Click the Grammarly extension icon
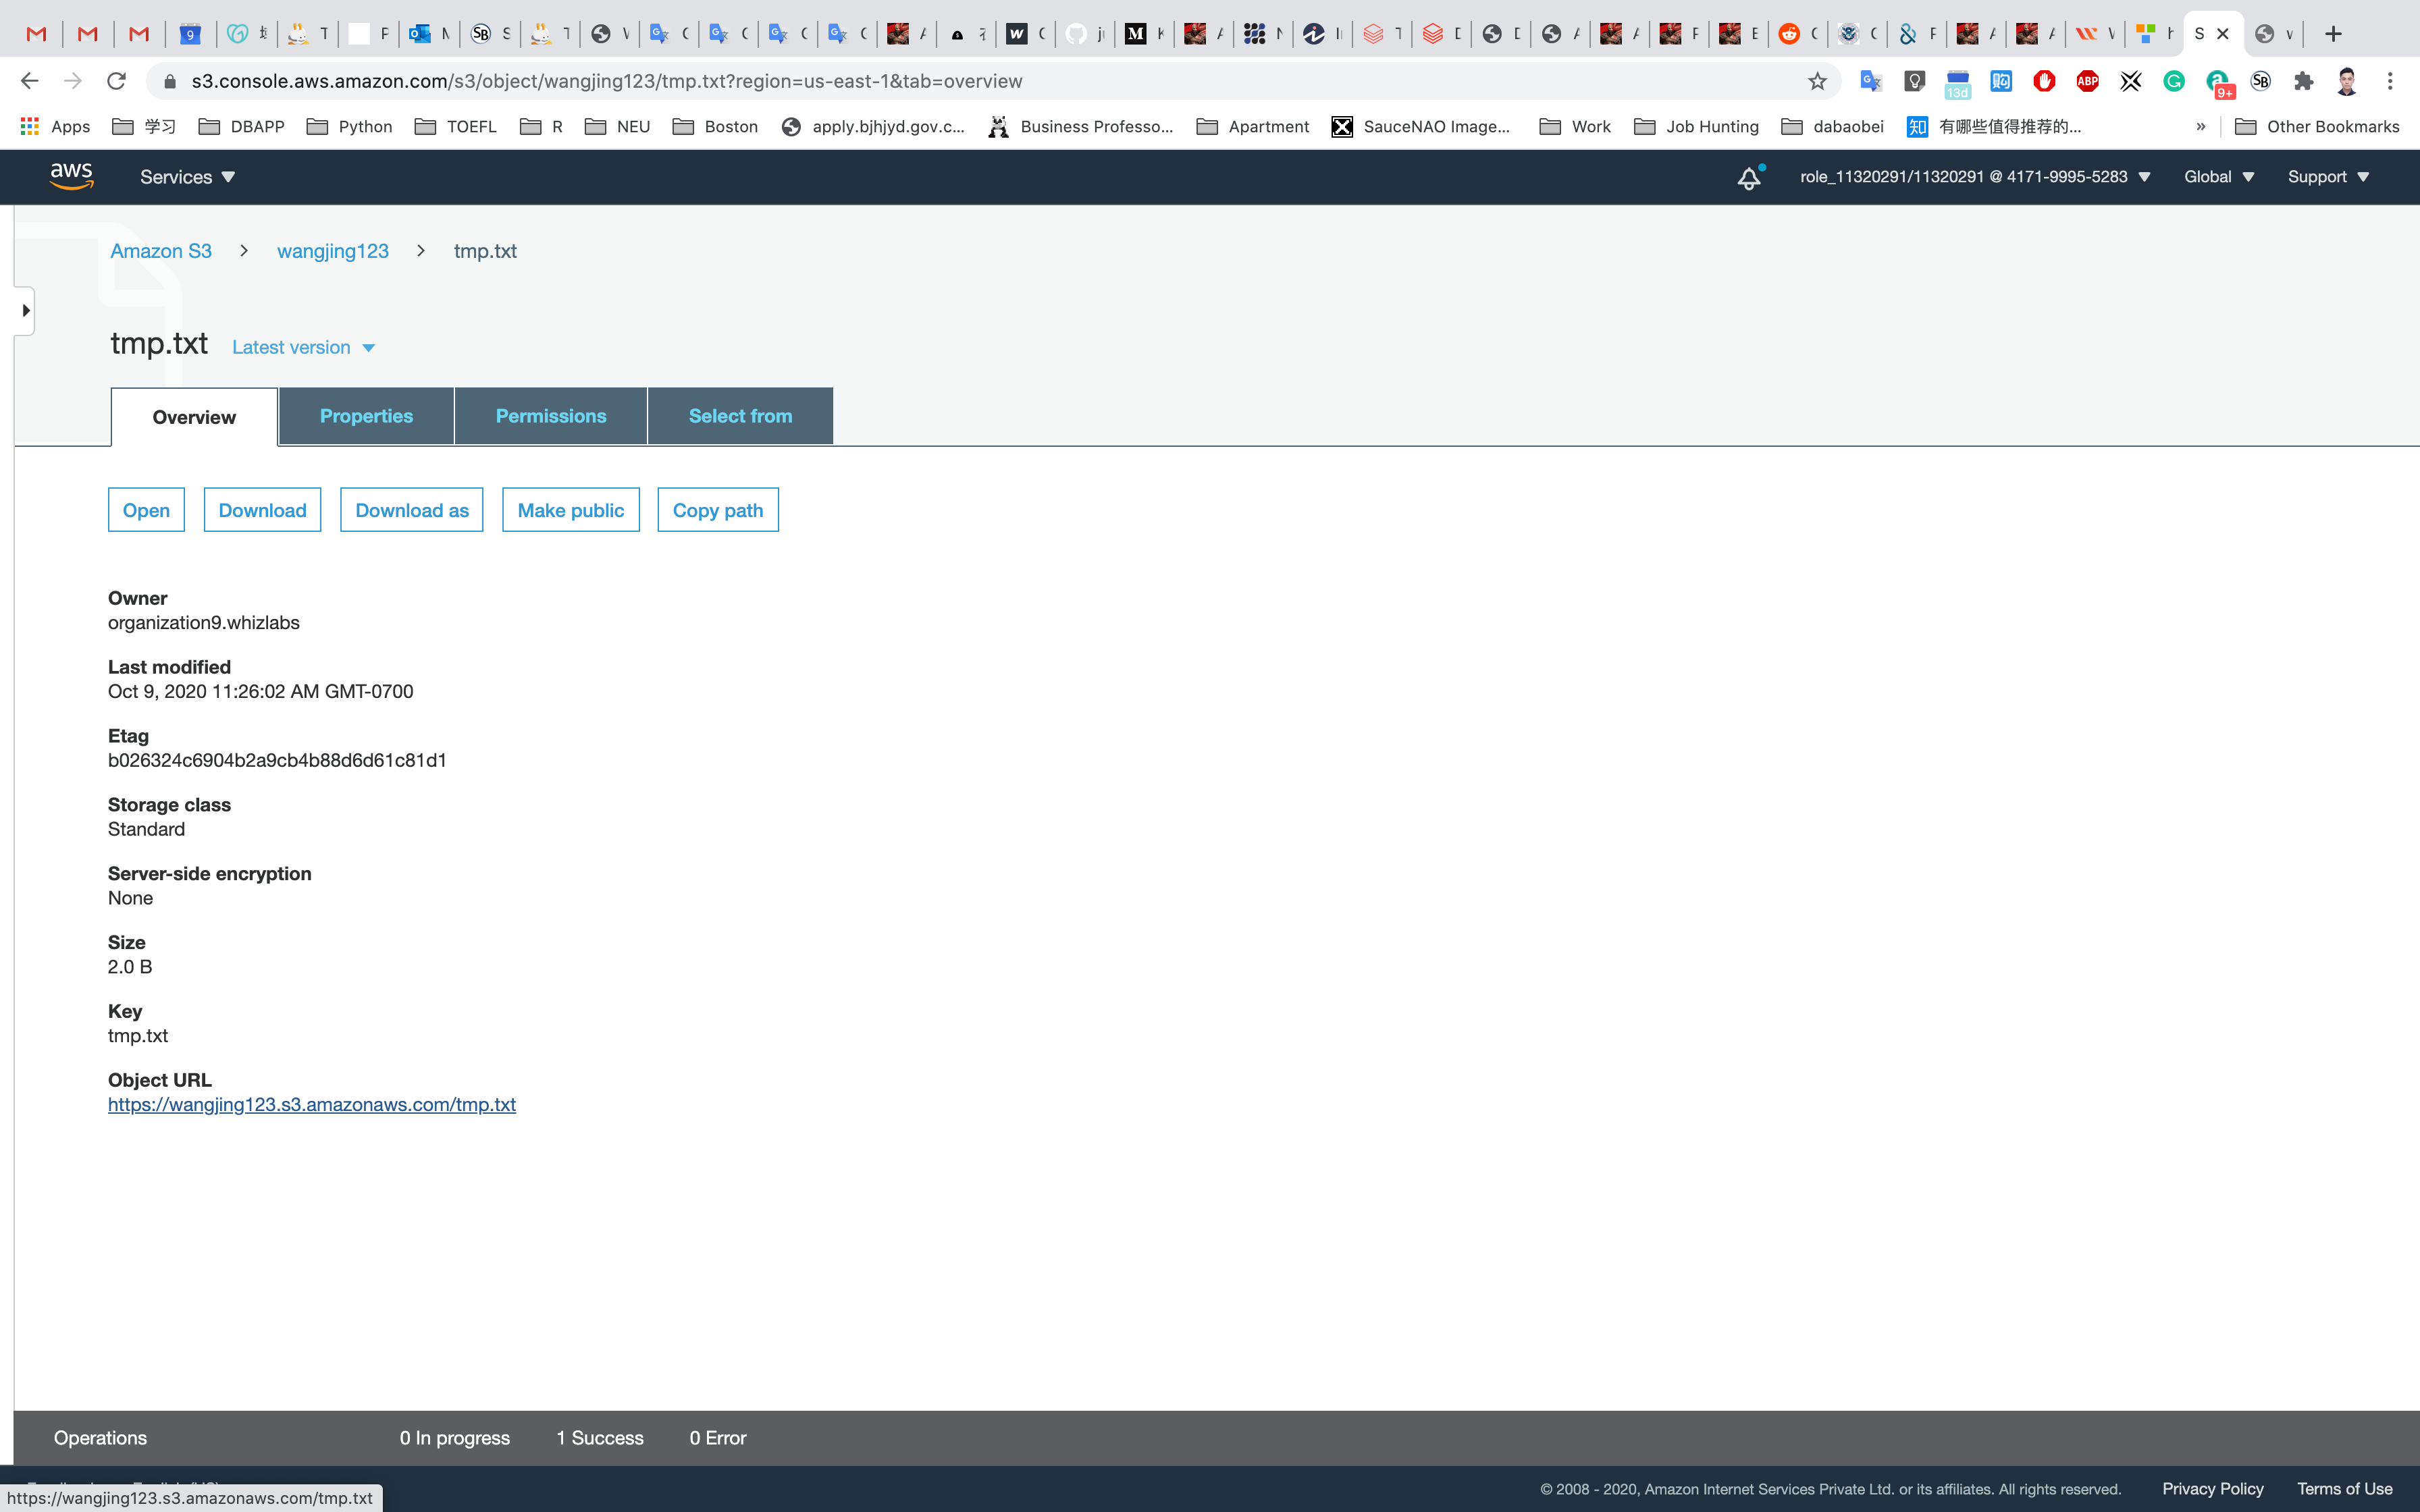Image resolution: width=2420 pixels, height=1512 pixels. click(x=2174, y=81)
